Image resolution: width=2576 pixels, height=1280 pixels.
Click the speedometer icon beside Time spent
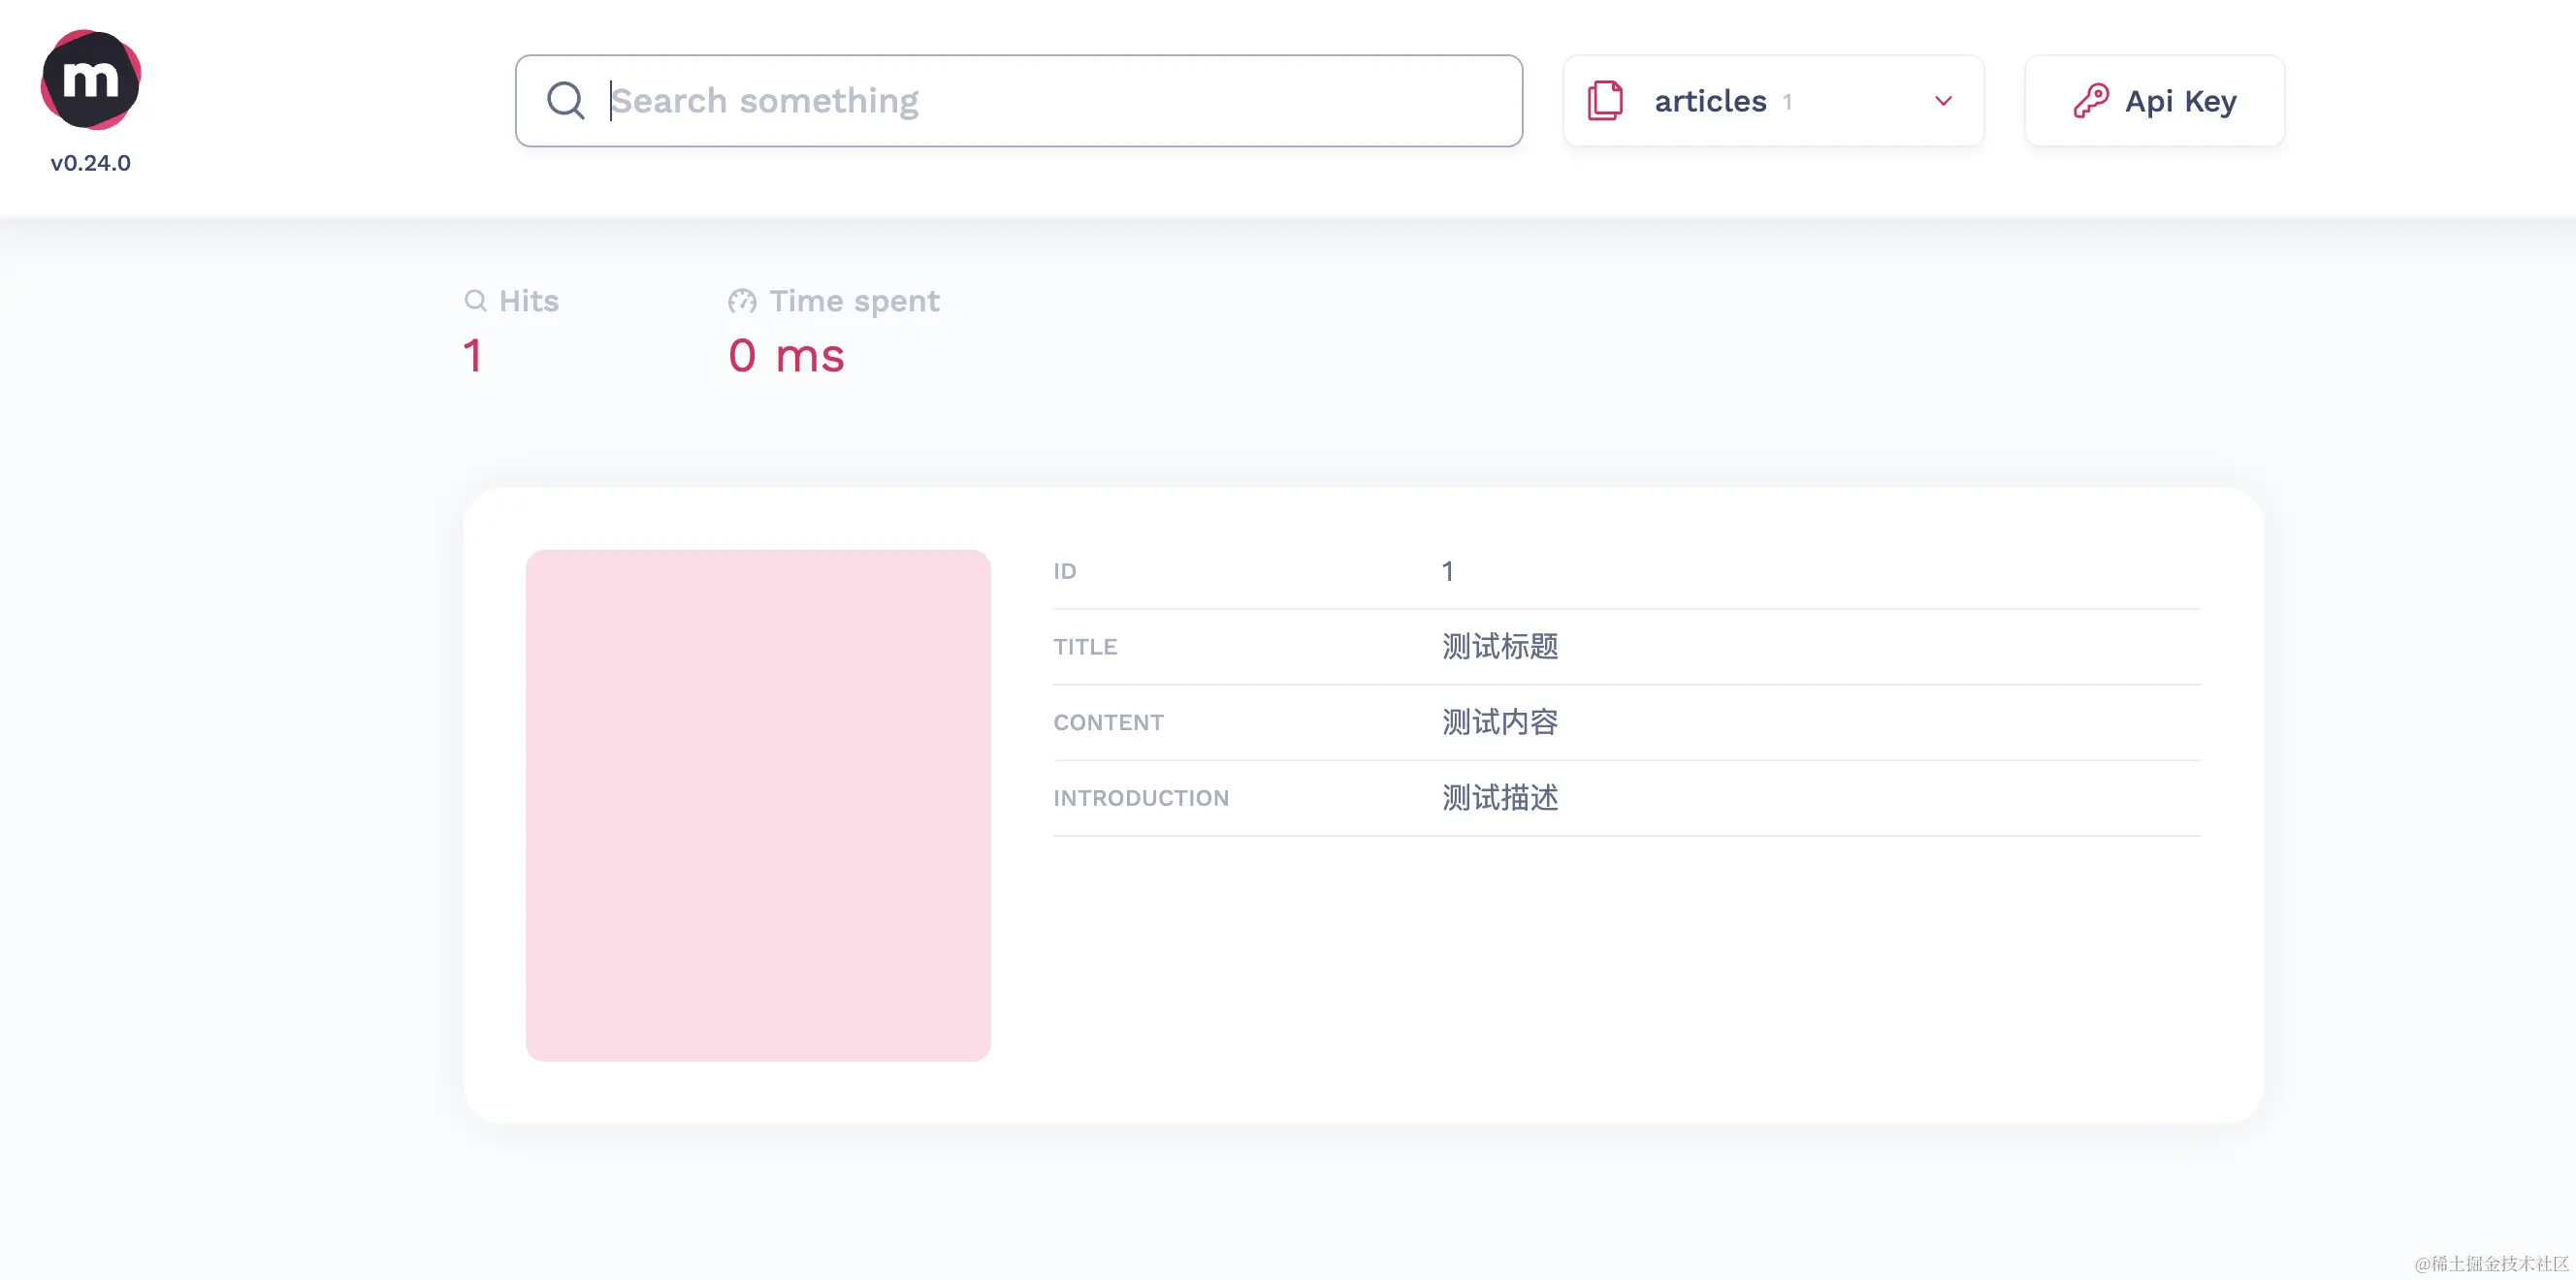pos(742,301)
